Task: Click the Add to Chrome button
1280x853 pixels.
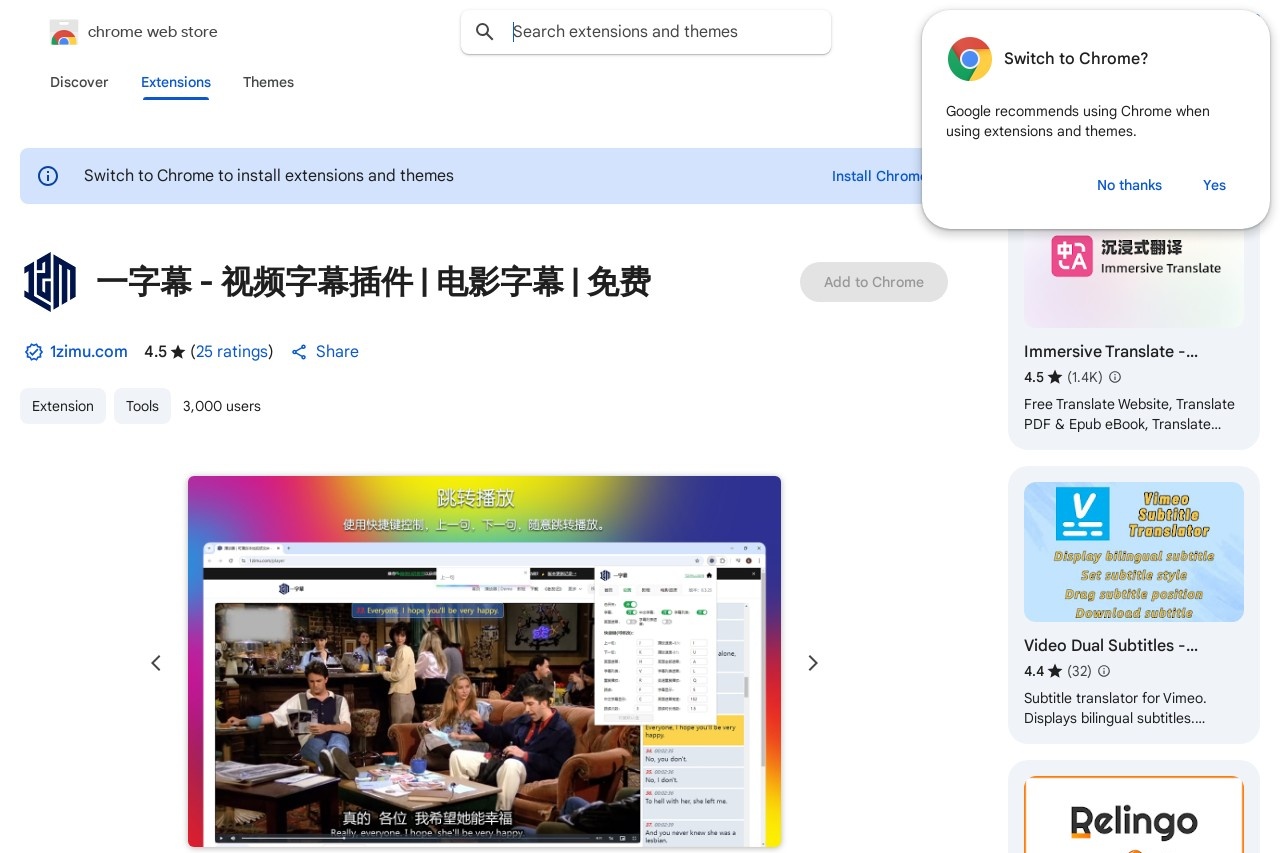Action: (874, 282)
